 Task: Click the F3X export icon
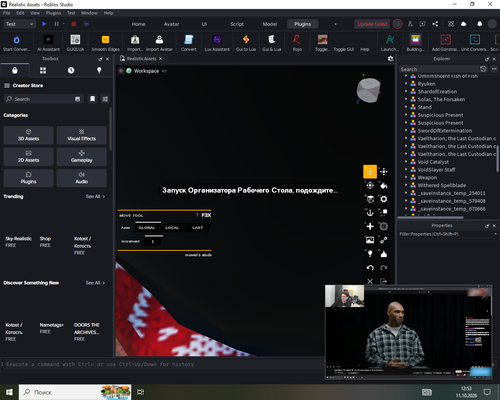(384, 281)
